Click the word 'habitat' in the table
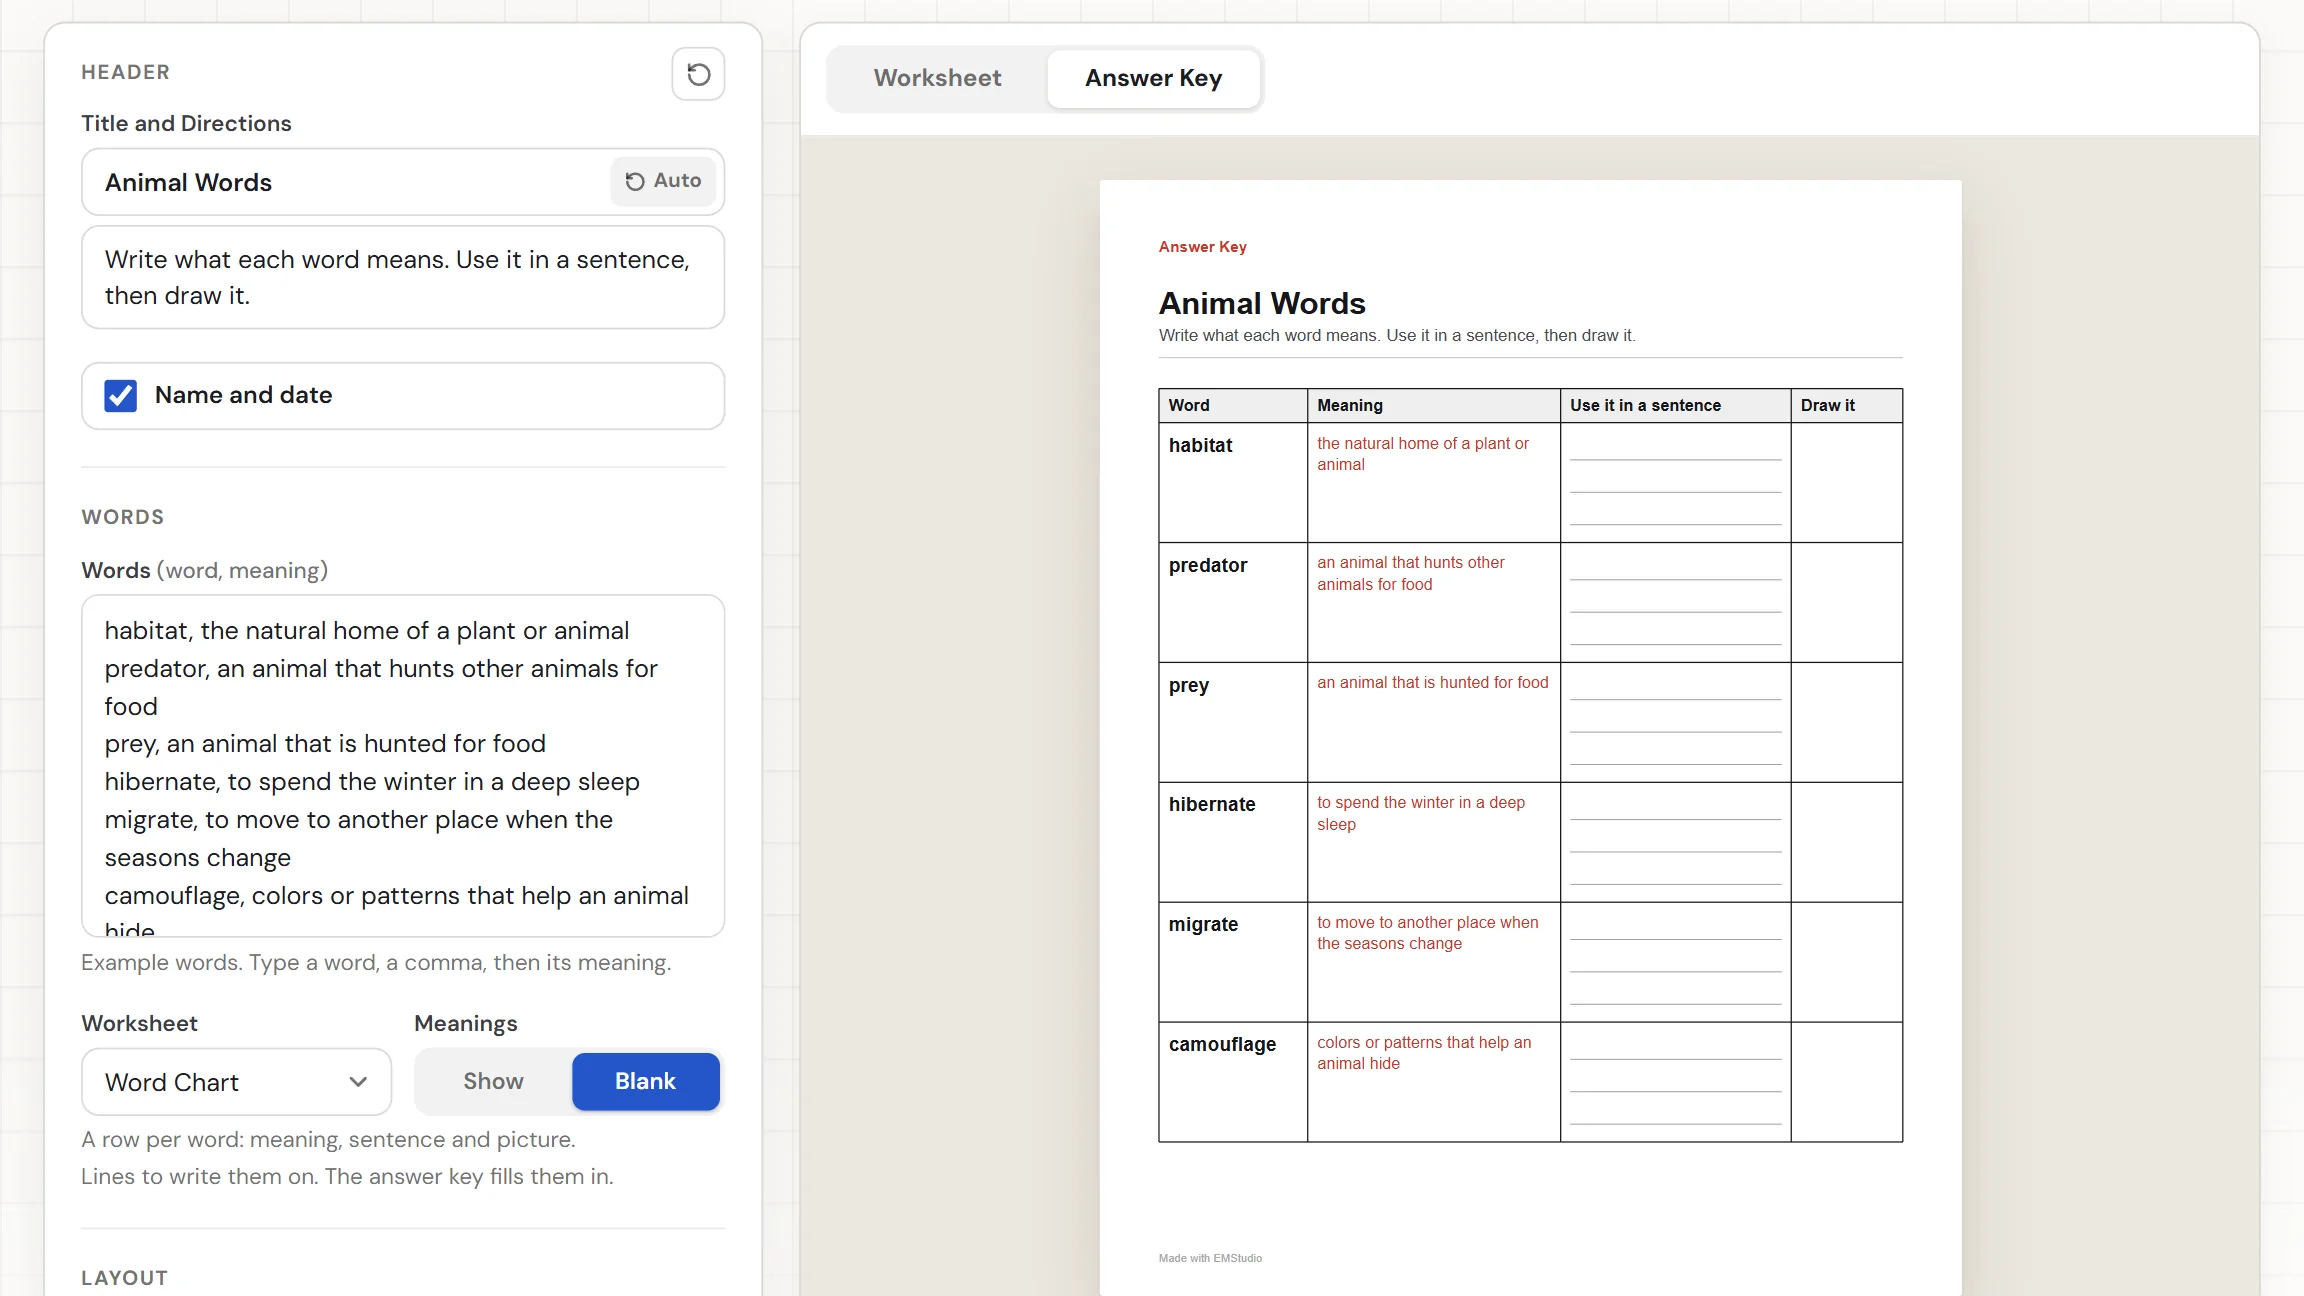2304x1296 pixels. [x=1200, y=445]
